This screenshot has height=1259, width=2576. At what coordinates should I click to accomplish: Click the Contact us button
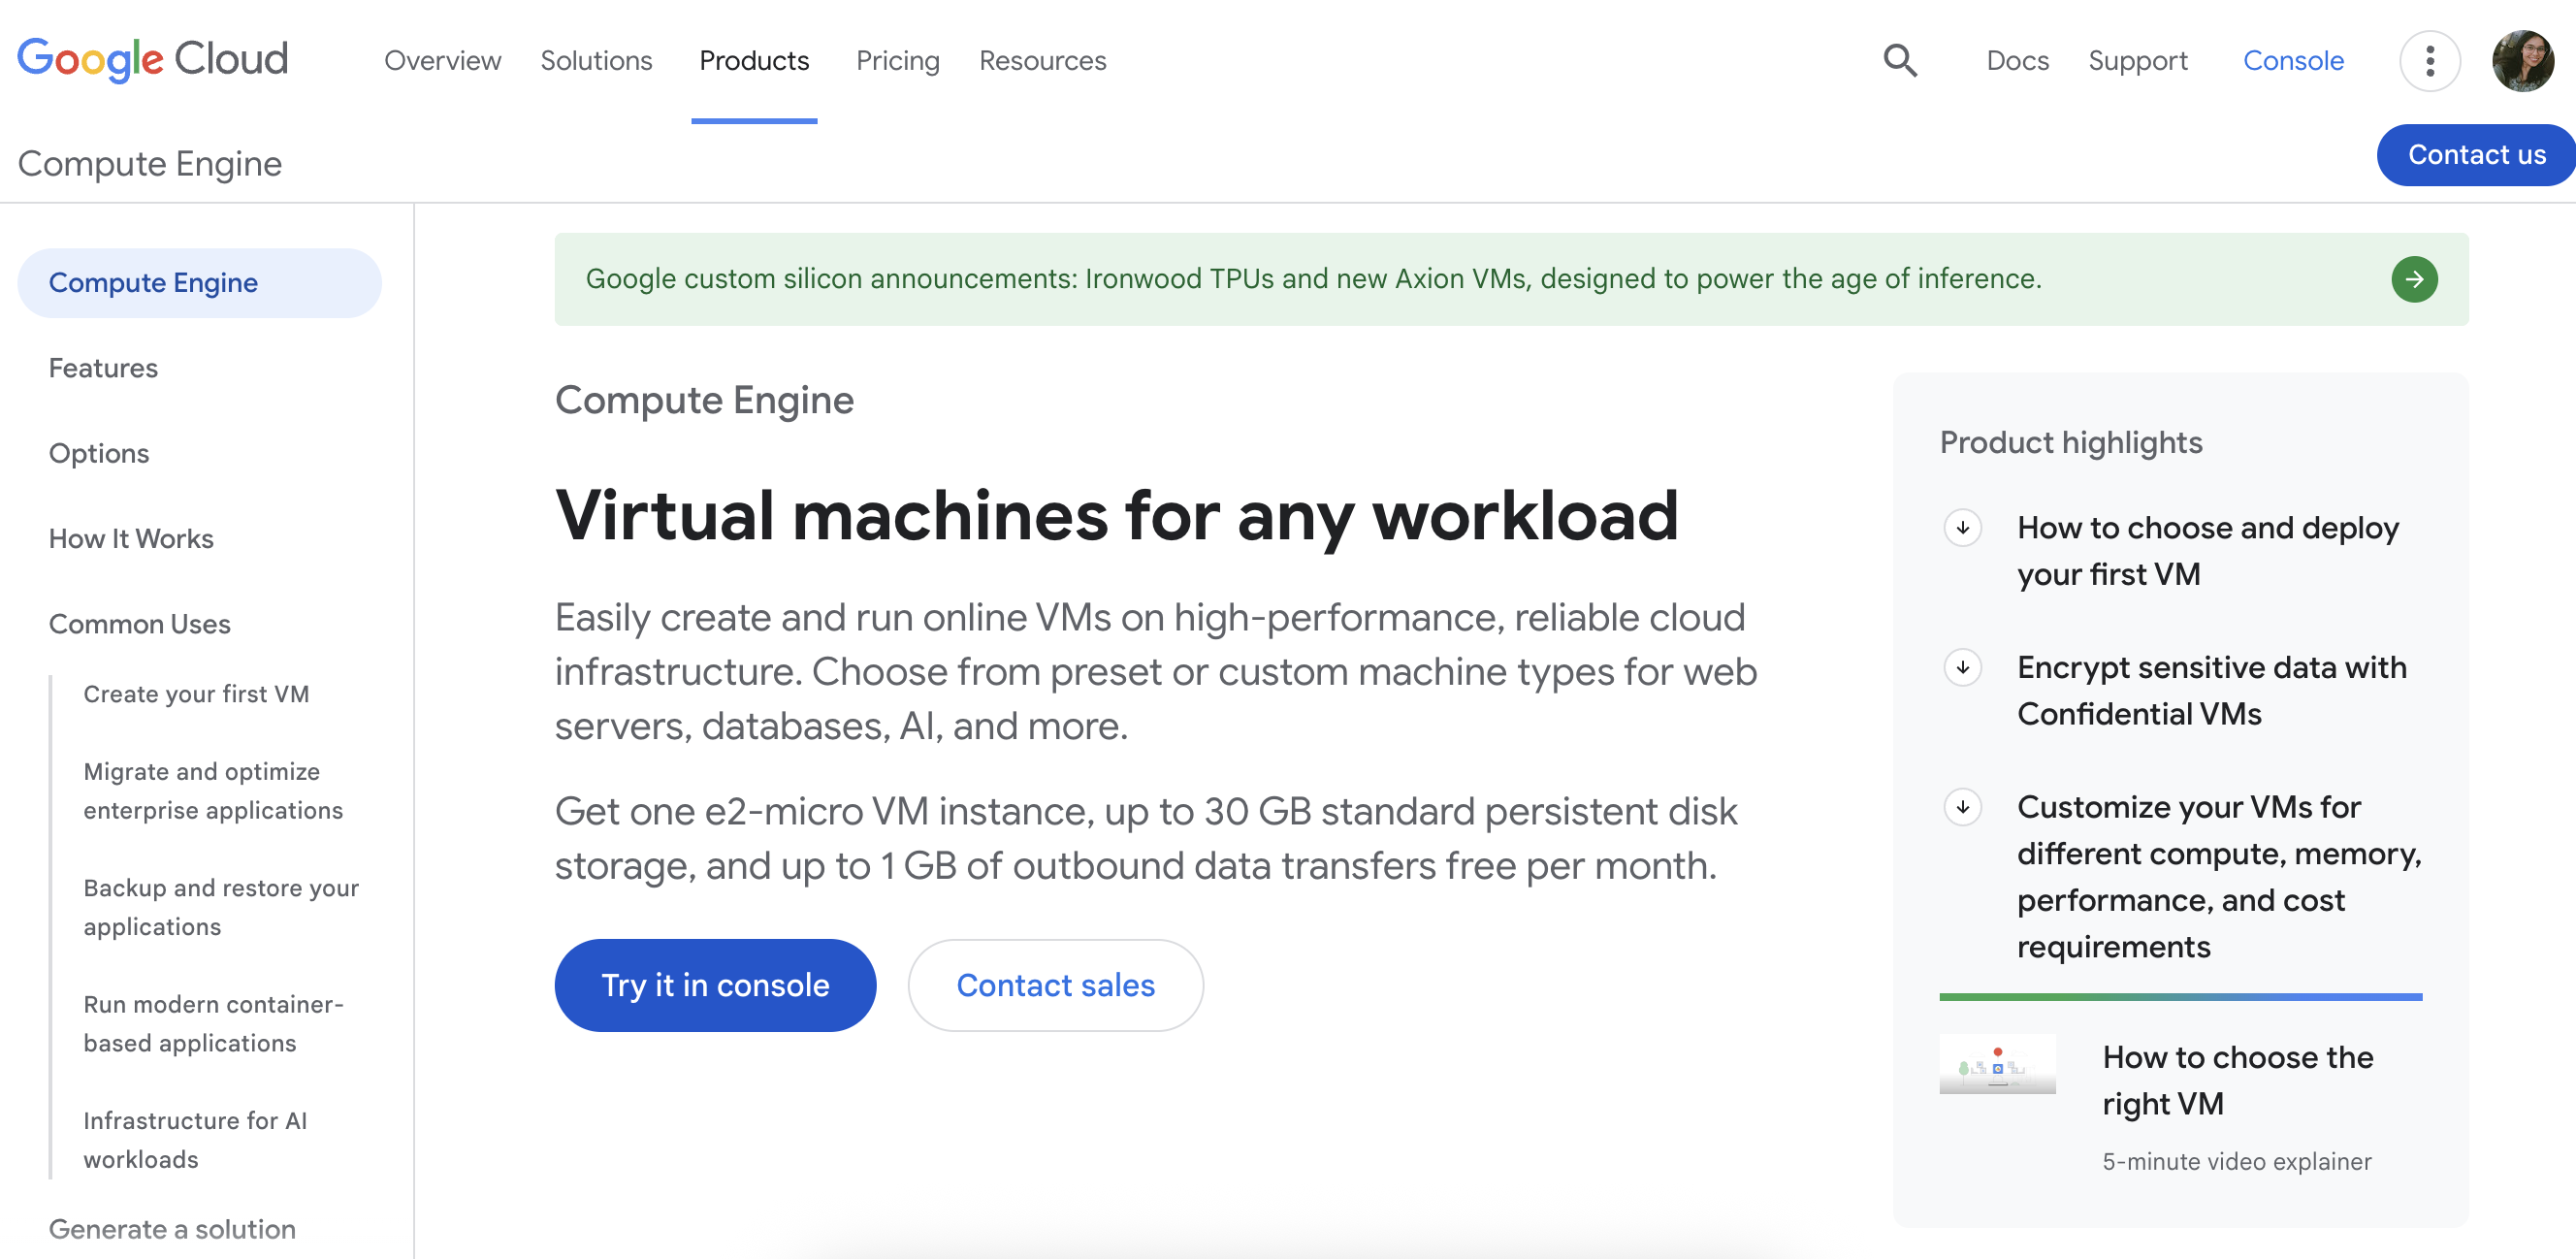pyautogui.click(x=2475, y=155)
